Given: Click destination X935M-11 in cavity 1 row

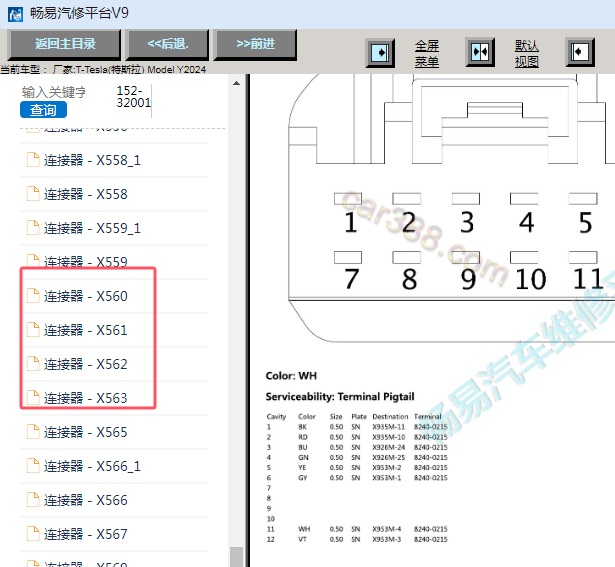Looking at the screenshot, I should click(x=389, y=427).
